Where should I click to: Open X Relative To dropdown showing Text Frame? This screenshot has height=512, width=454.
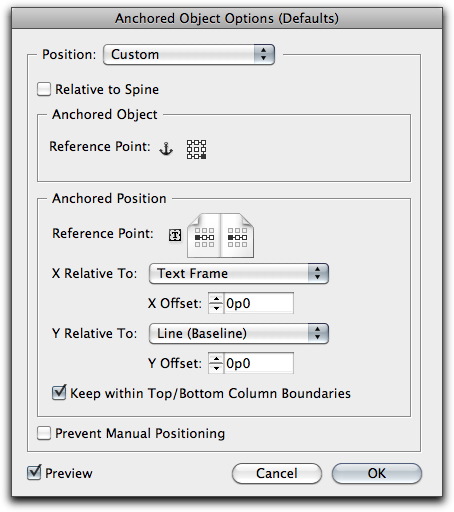tap(239, 273)
